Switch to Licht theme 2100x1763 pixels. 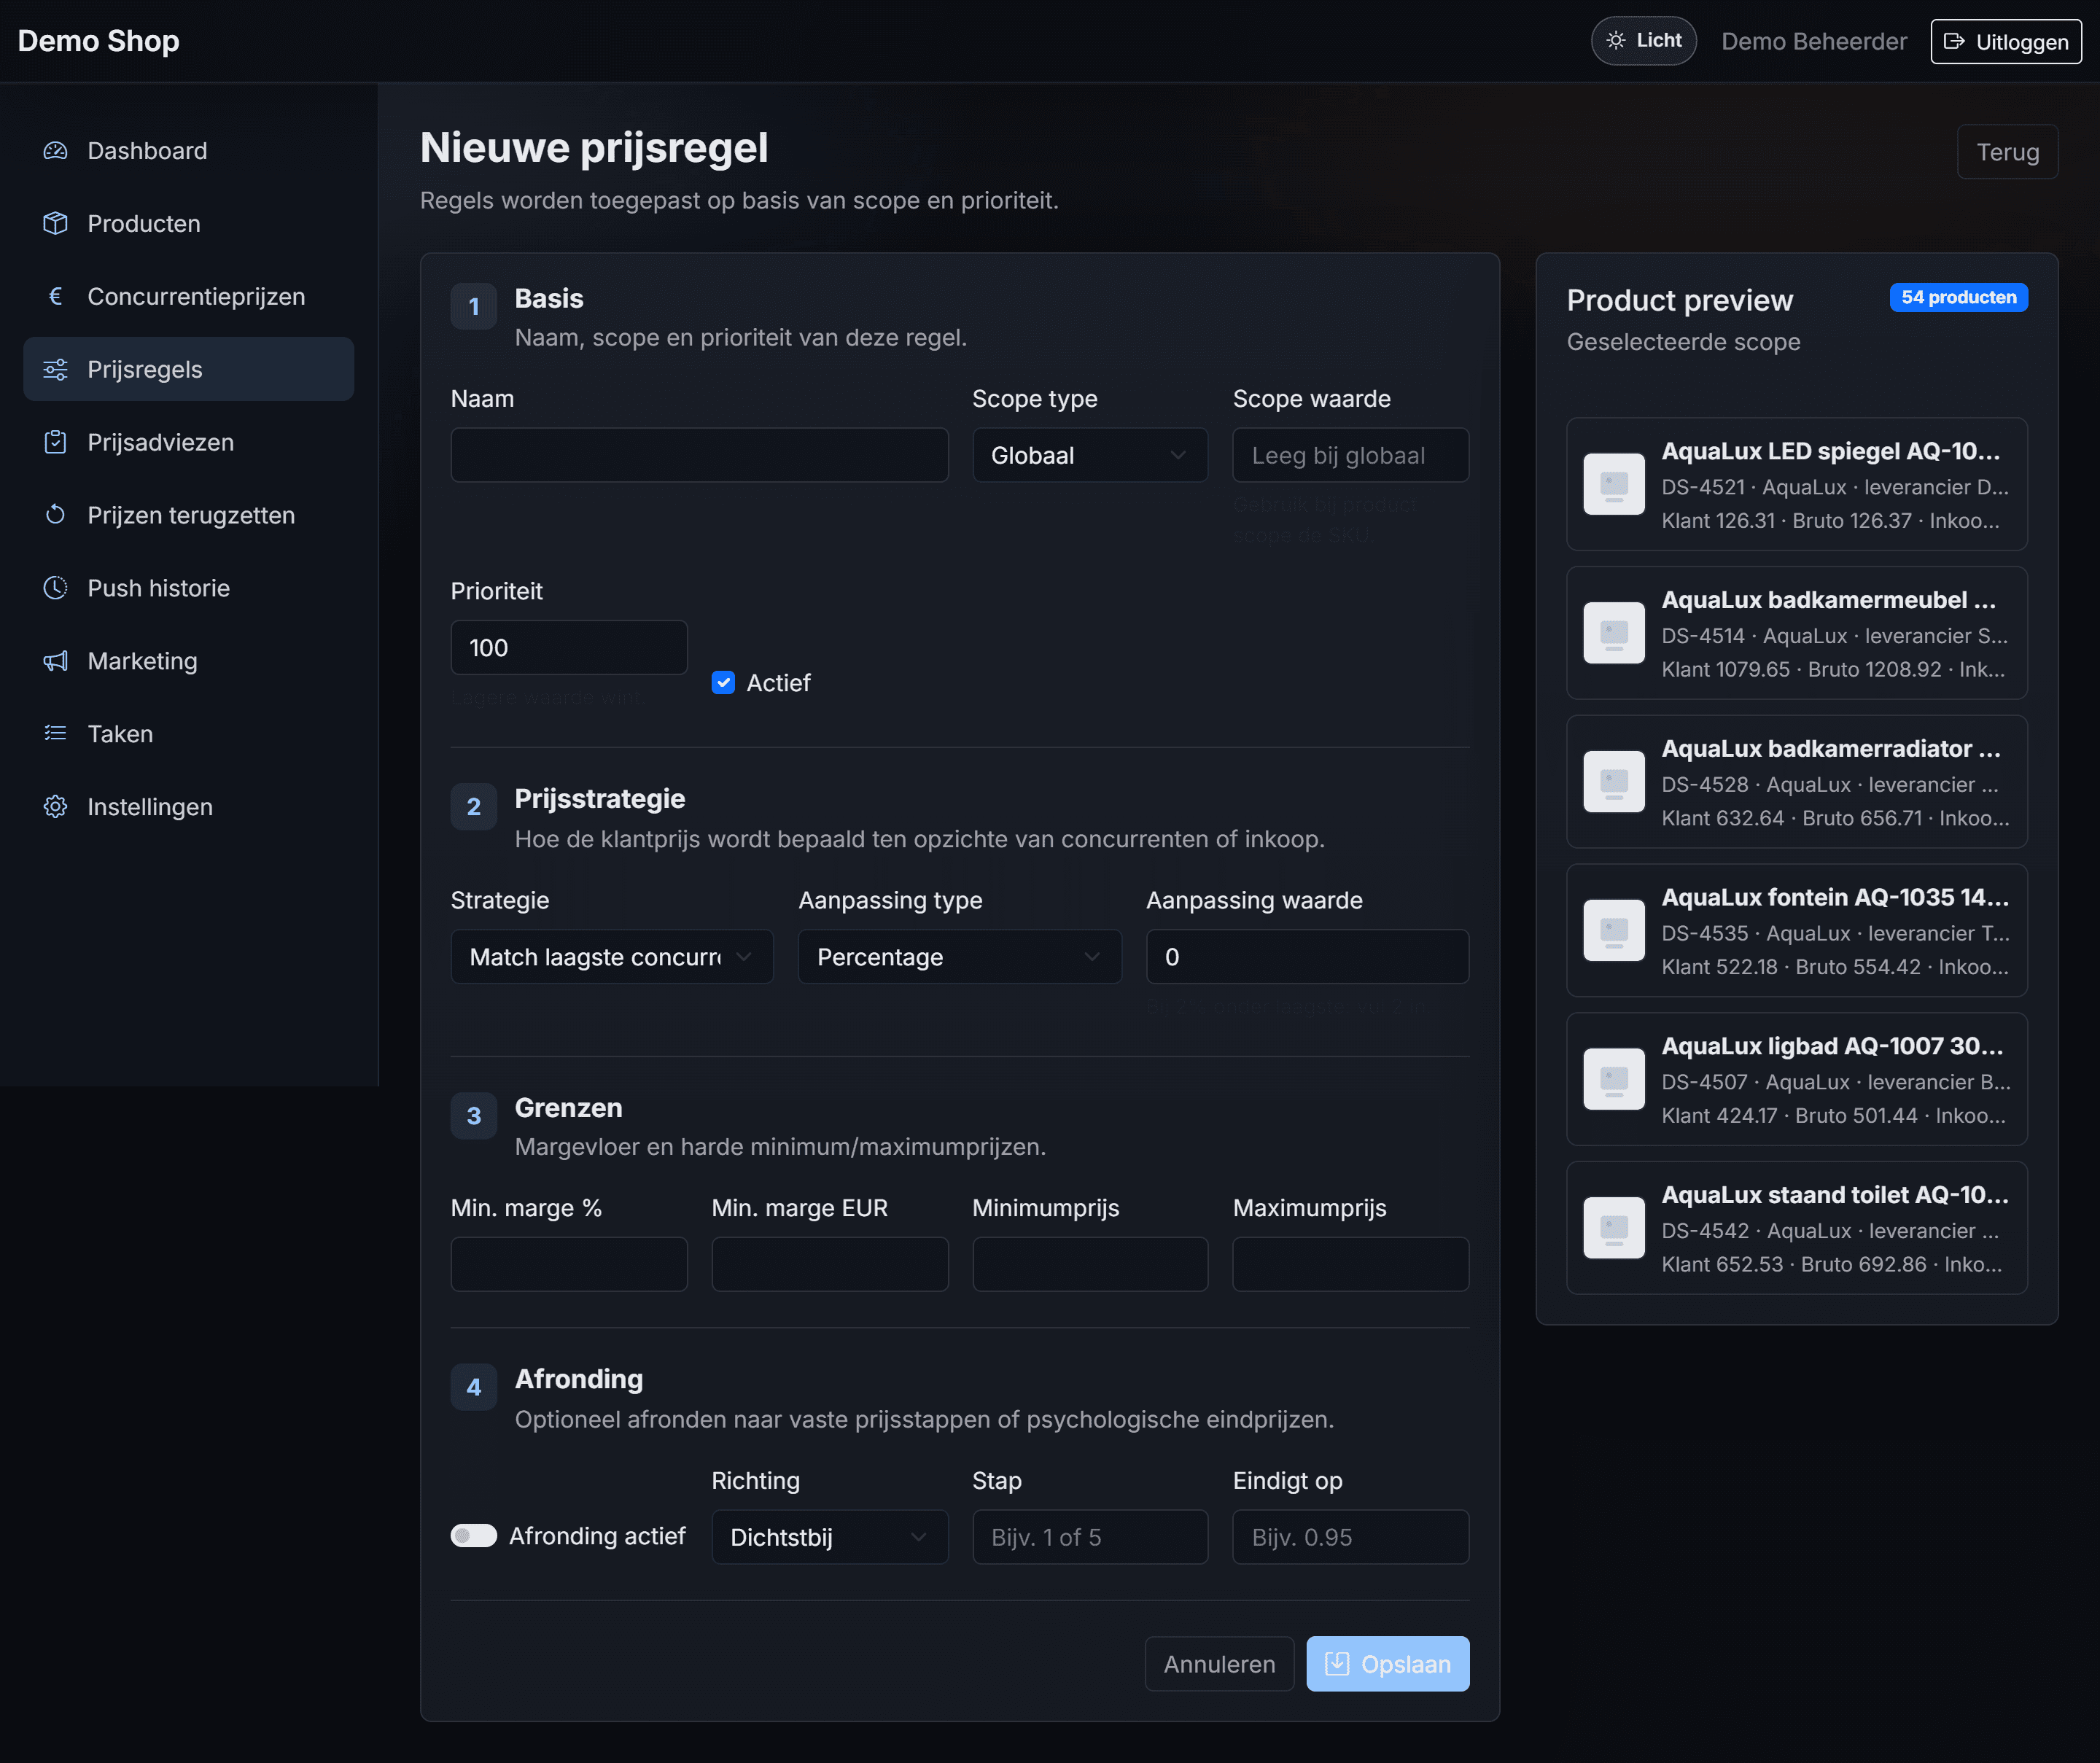[1644, 41]
